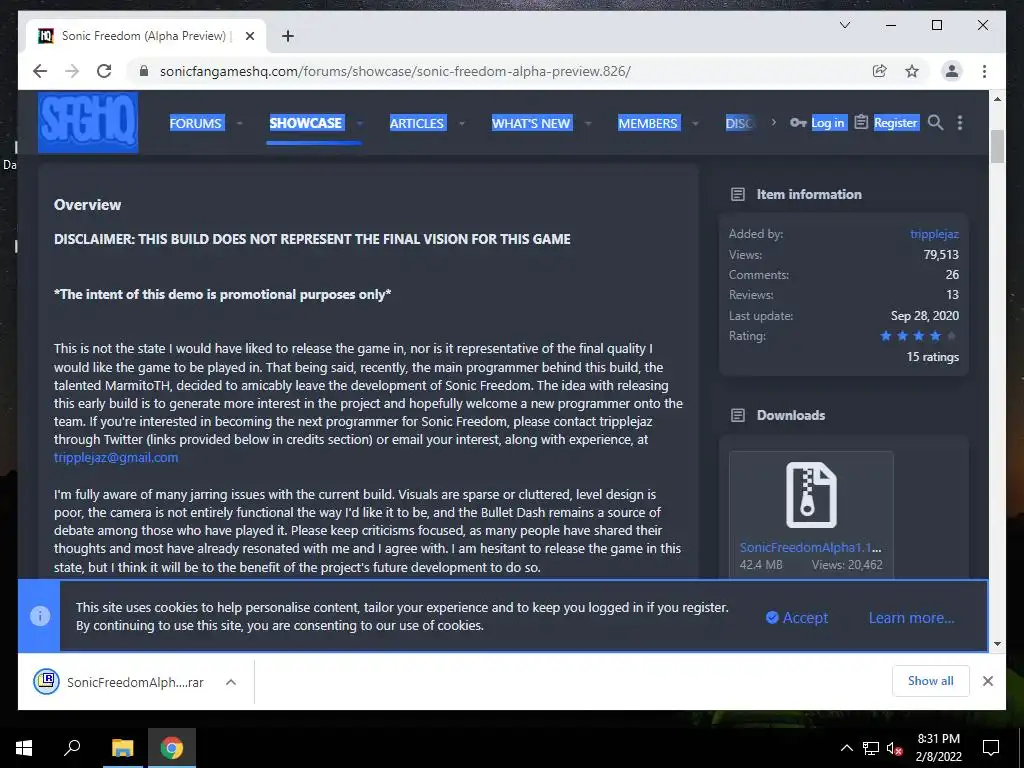Image resolution: width=1024 pixels, height=768 pixels.
Task: Select the Sonic Freedom browser tab
Action: 146,36
